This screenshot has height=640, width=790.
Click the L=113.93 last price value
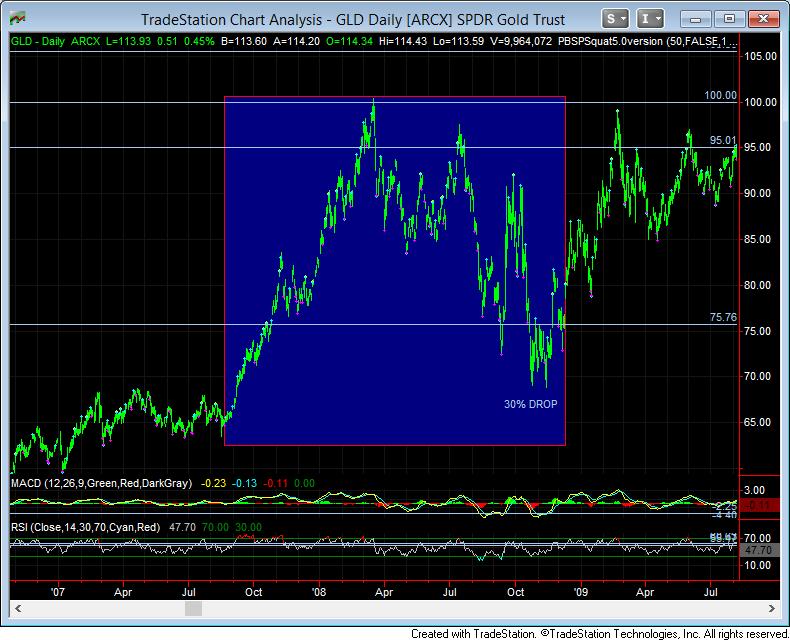(128, 41)
